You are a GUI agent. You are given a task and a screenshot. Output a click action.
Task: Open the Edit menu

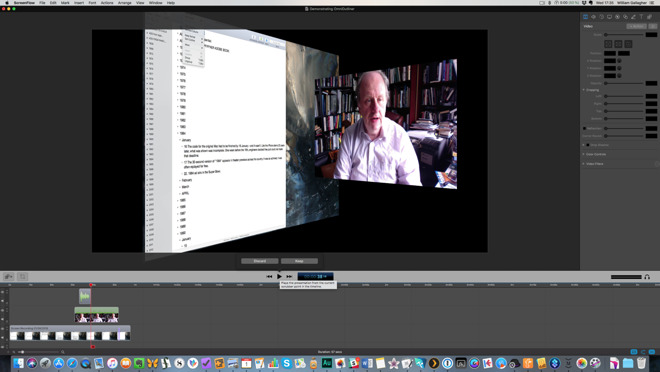(x=53, y=3)
